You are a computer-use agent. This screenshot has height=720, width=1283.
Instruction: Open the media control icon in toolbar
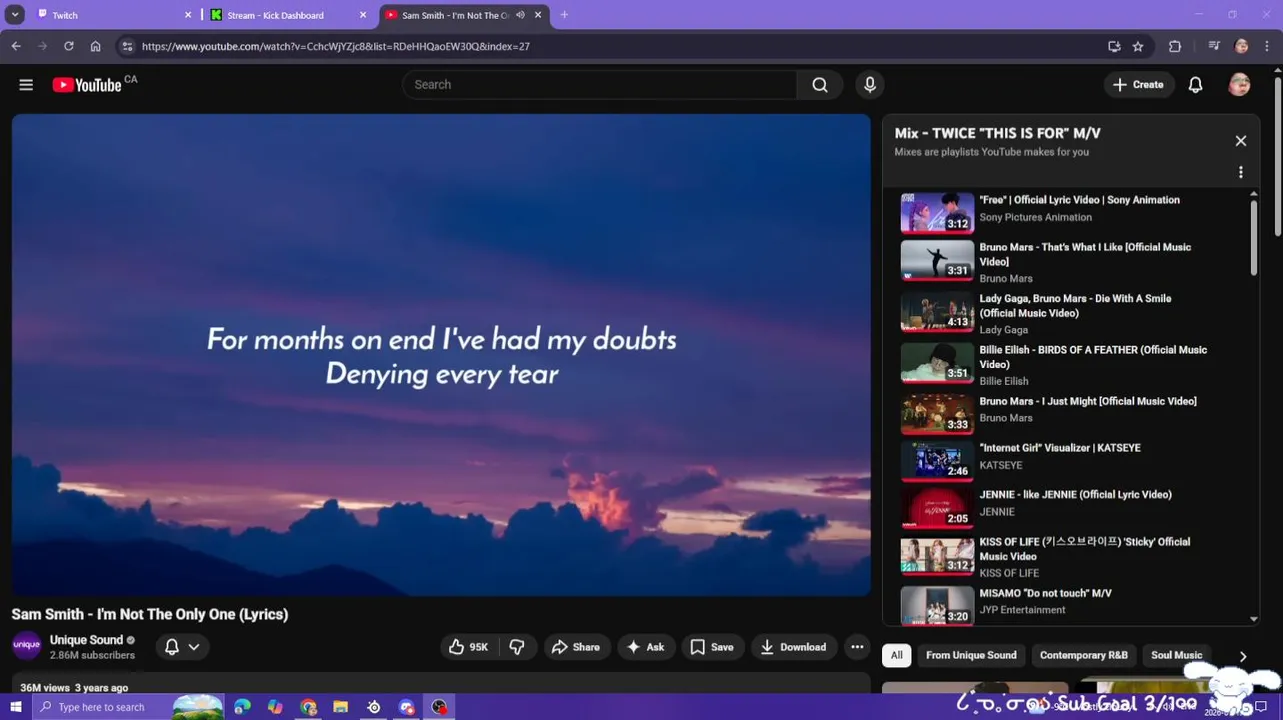pyautogui.click(x=1214, y=46)
